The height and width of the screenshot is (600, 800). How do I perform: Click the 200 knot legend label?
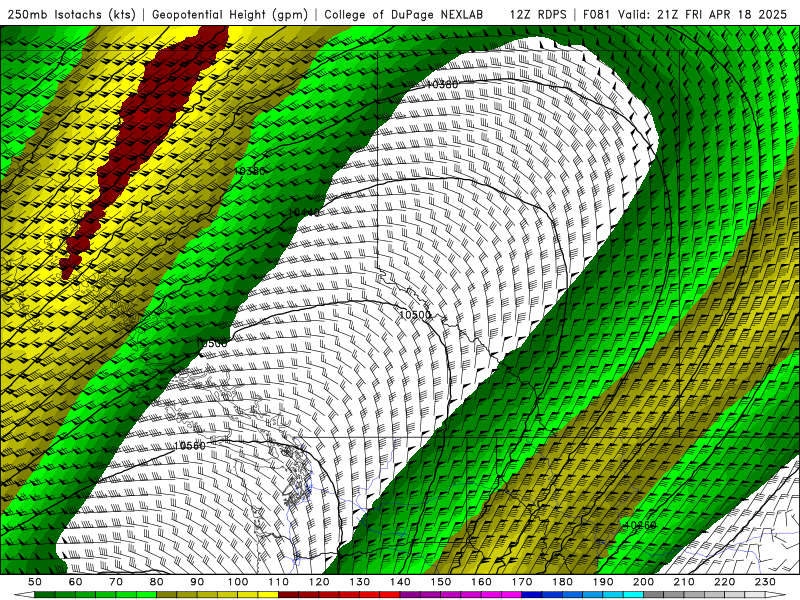(x=643, y=582)
